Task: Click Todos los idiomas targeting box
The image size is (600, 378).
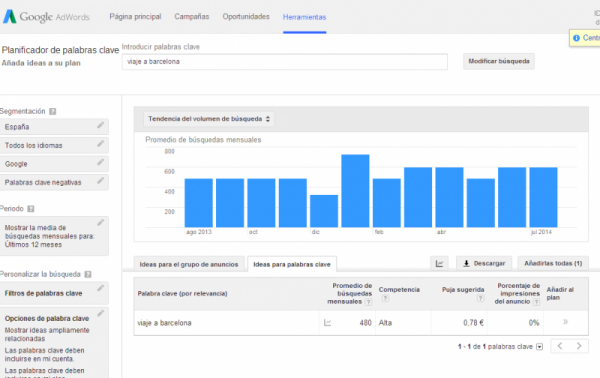Action: coord(54,145)
